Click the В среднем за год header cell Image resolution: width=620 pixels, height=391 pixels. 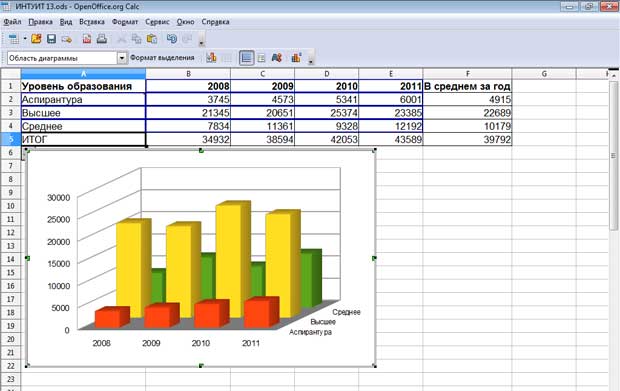click(467, 86)
